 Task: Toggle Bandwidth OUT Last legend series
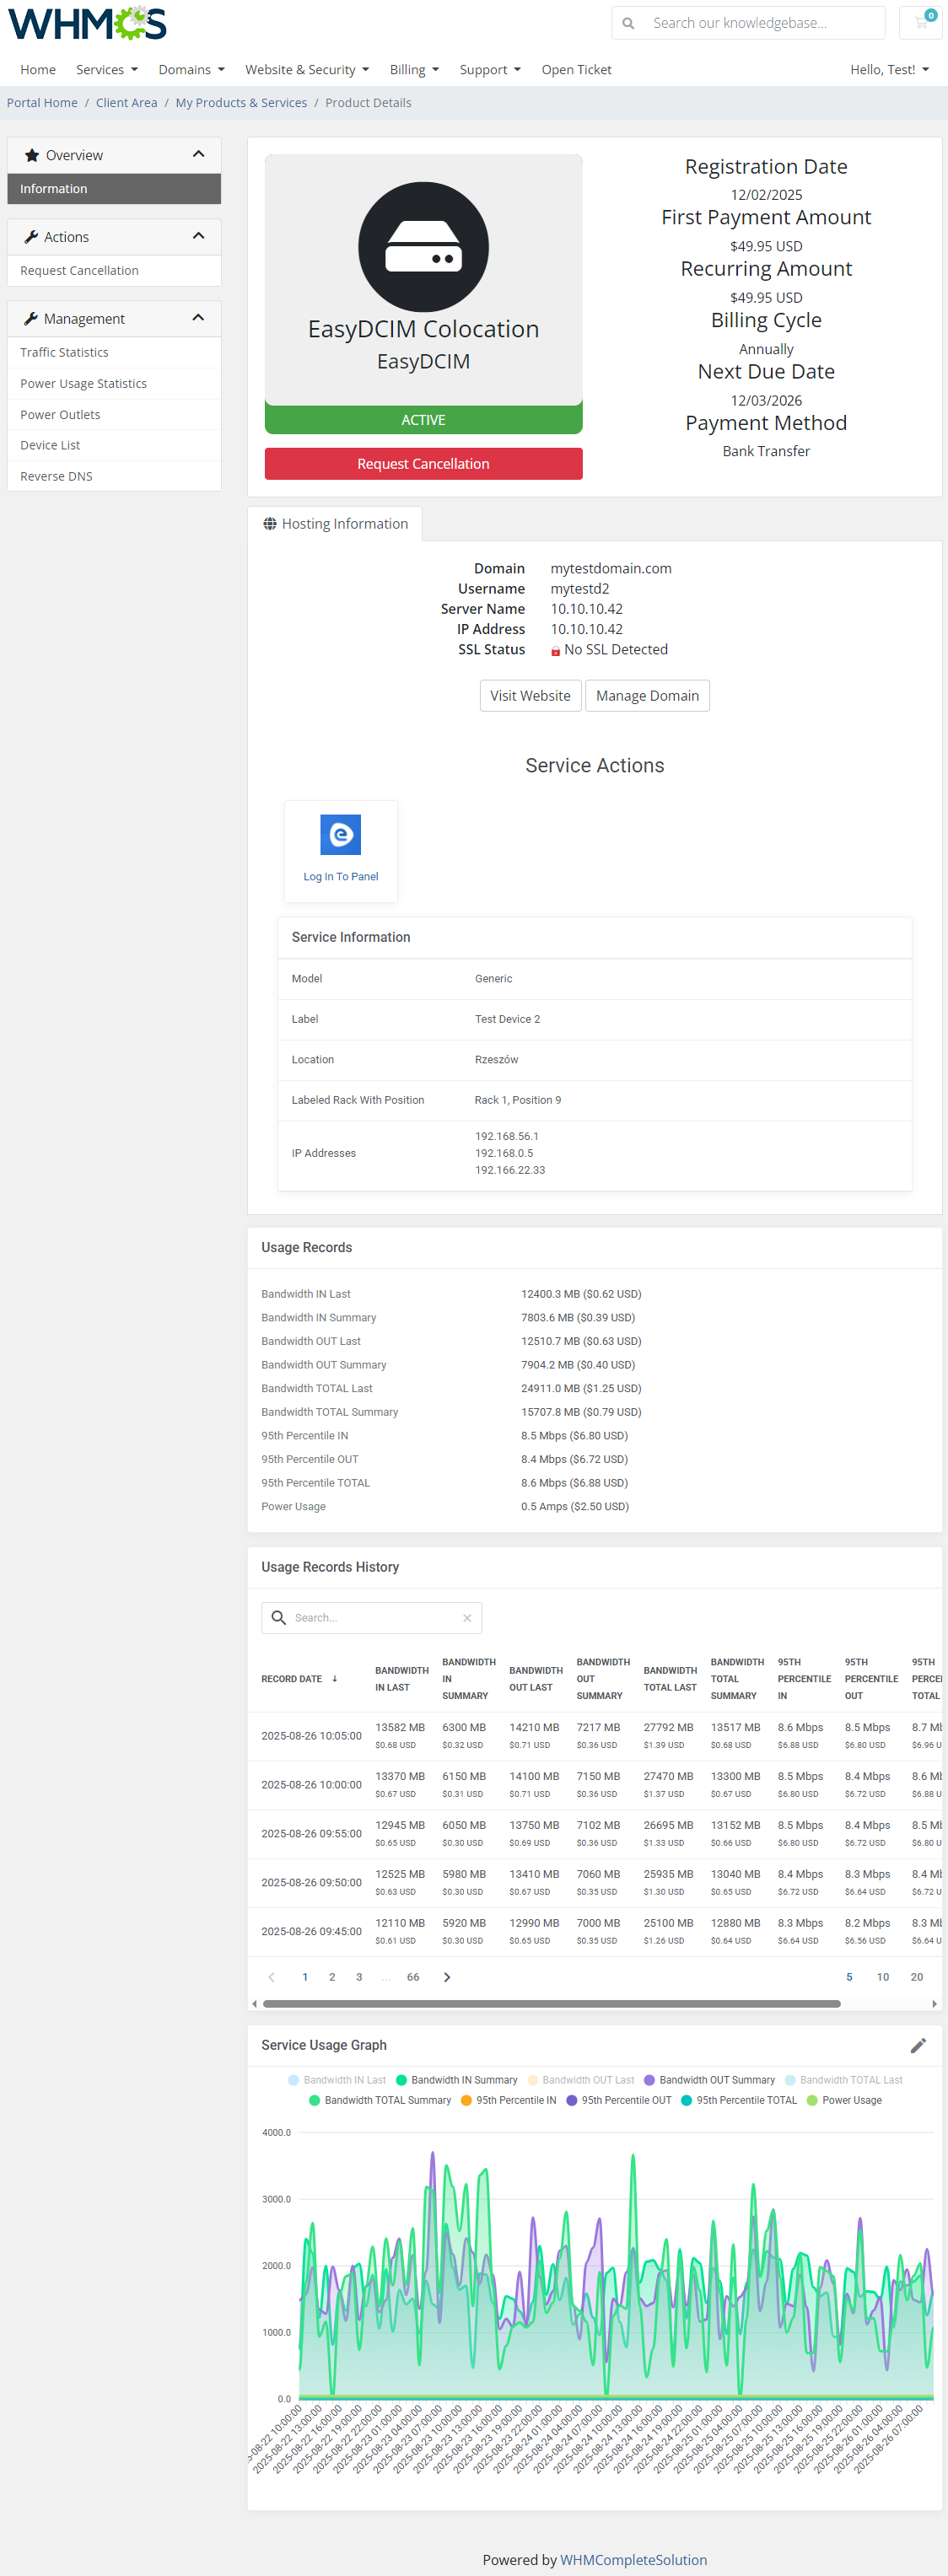(x=581, y=2080)
